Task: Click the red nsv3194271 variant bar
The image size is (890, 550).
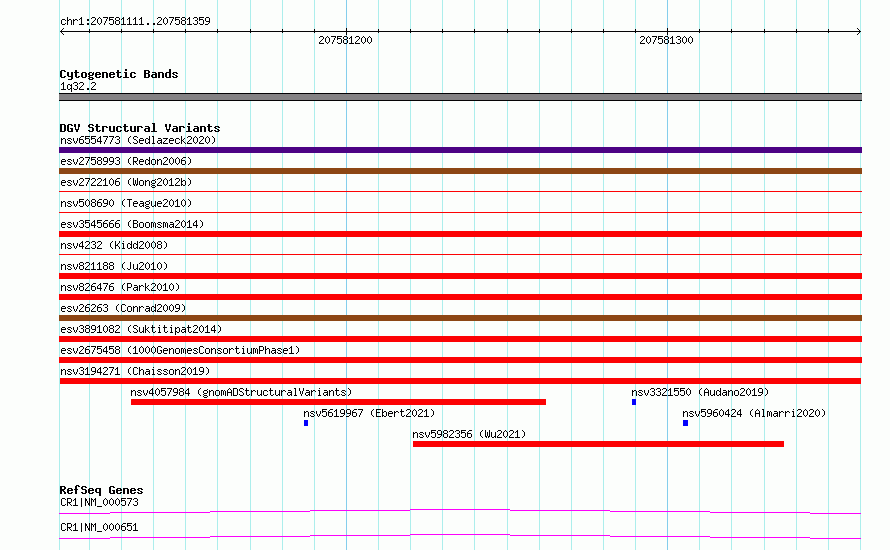Action: tap(460, 381)
